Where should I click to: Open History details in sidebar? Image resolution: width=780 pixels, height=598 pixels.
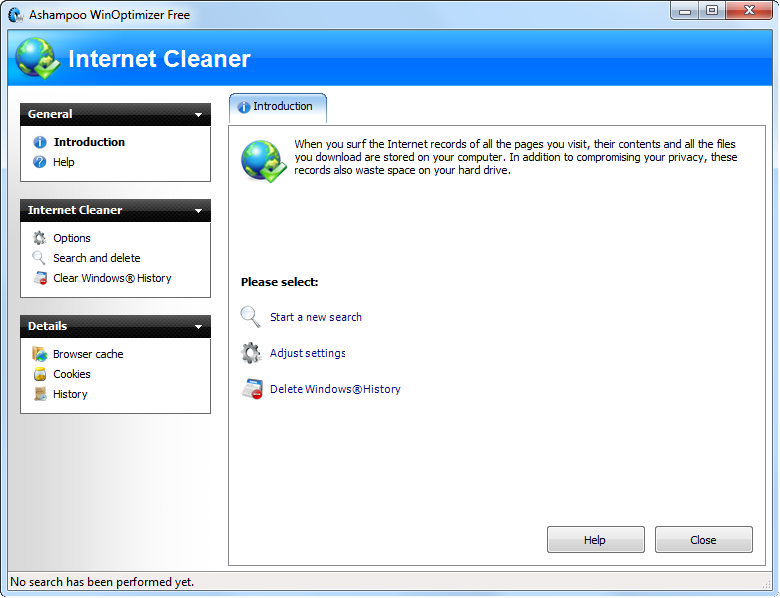[70, 394]
